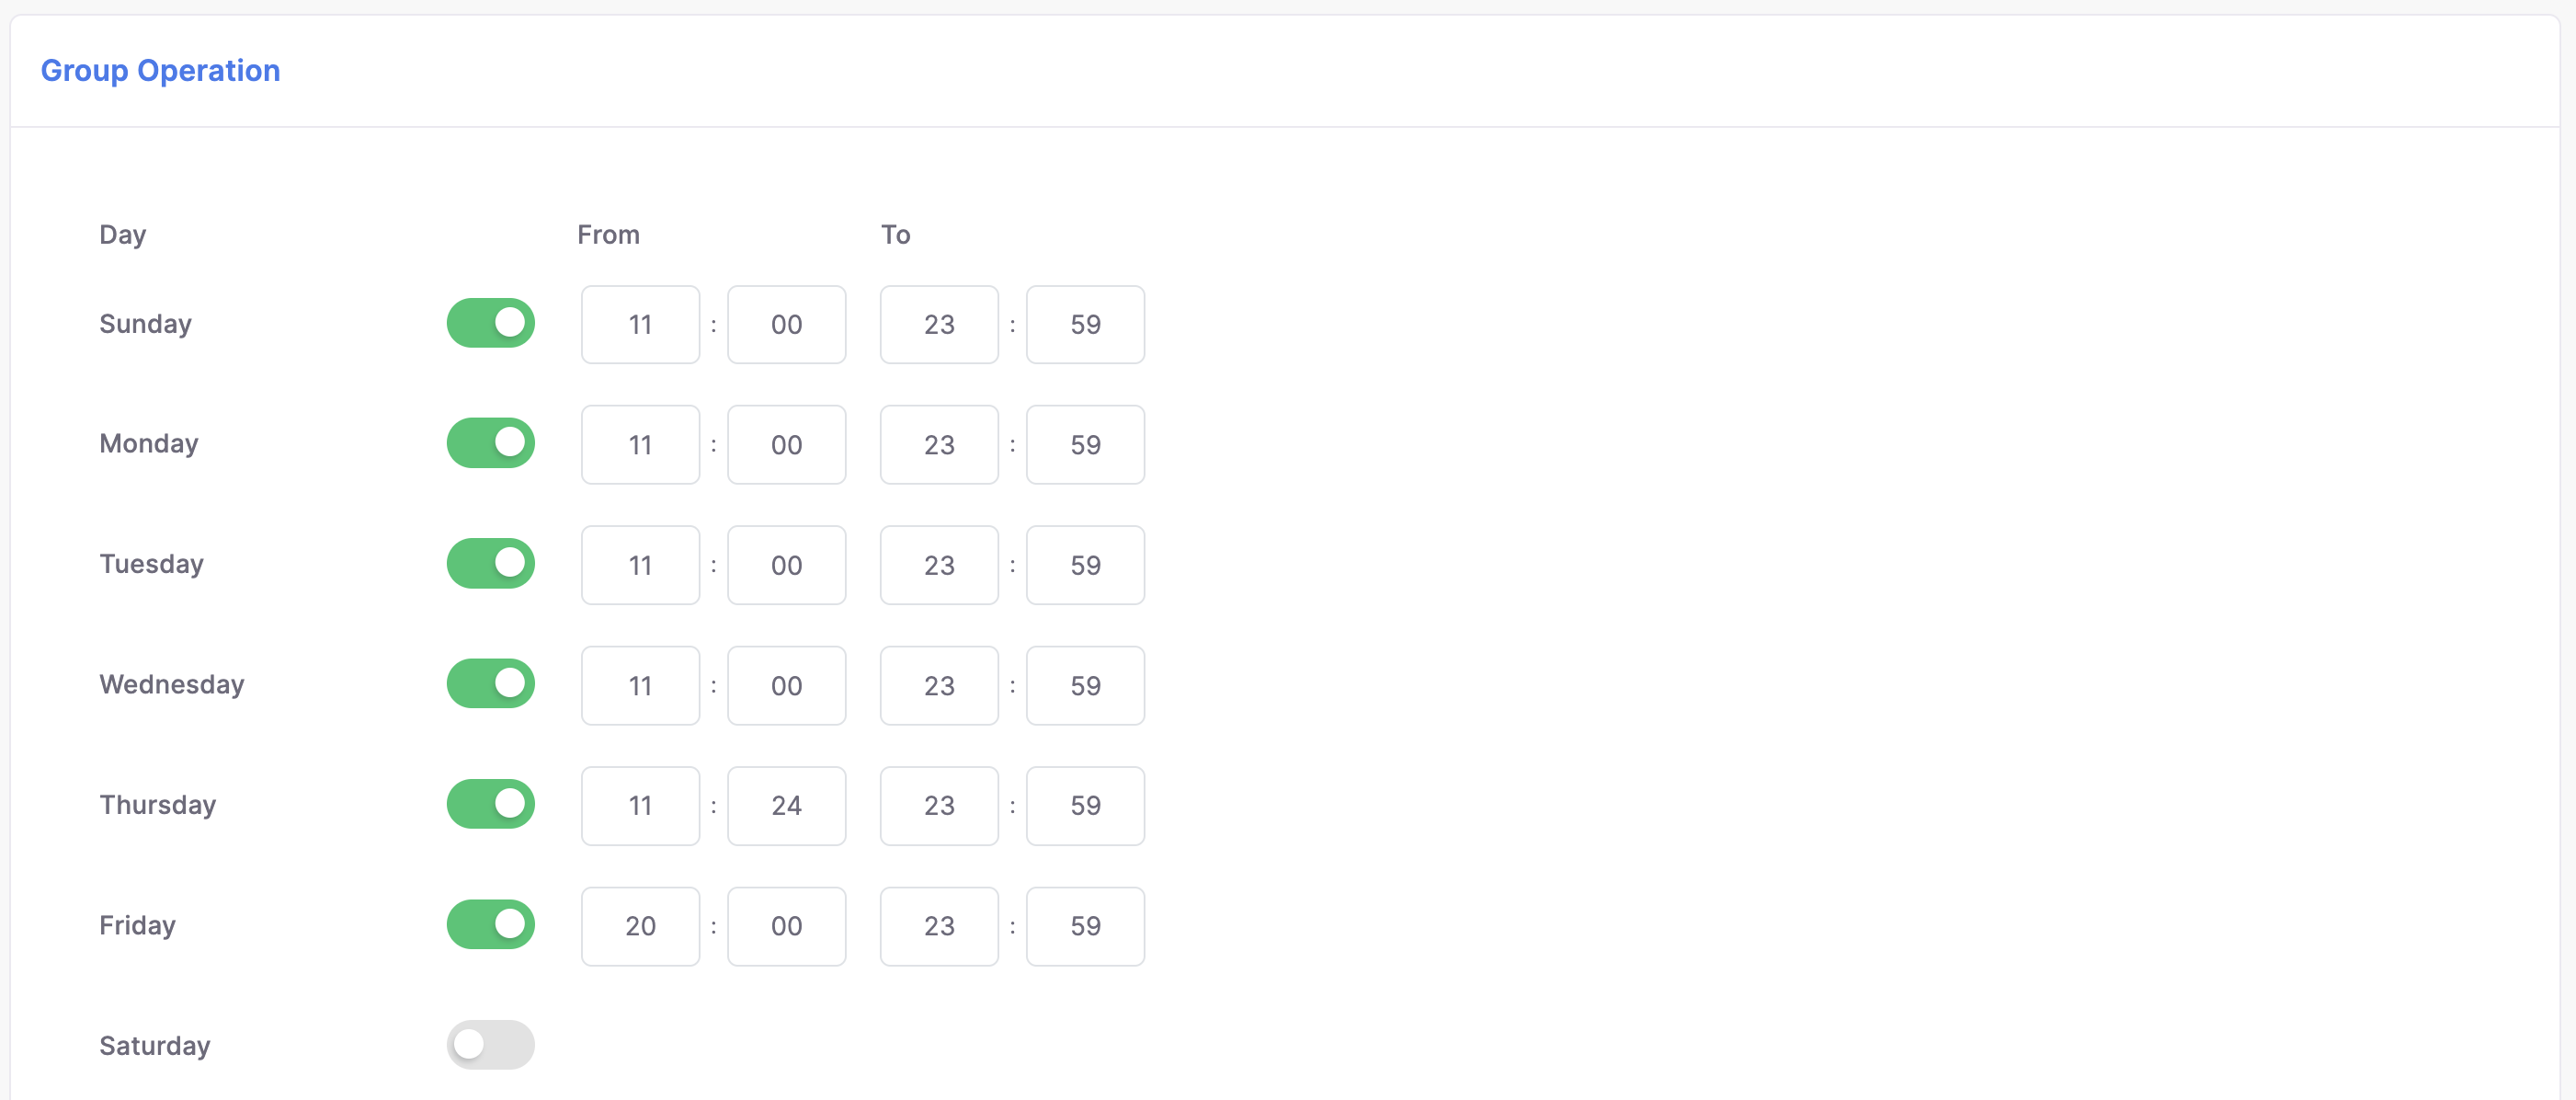Screen dimensions: 2576x1100
Task: Turn off the Monday schedule toggle
Action: (x=490, y=443)
